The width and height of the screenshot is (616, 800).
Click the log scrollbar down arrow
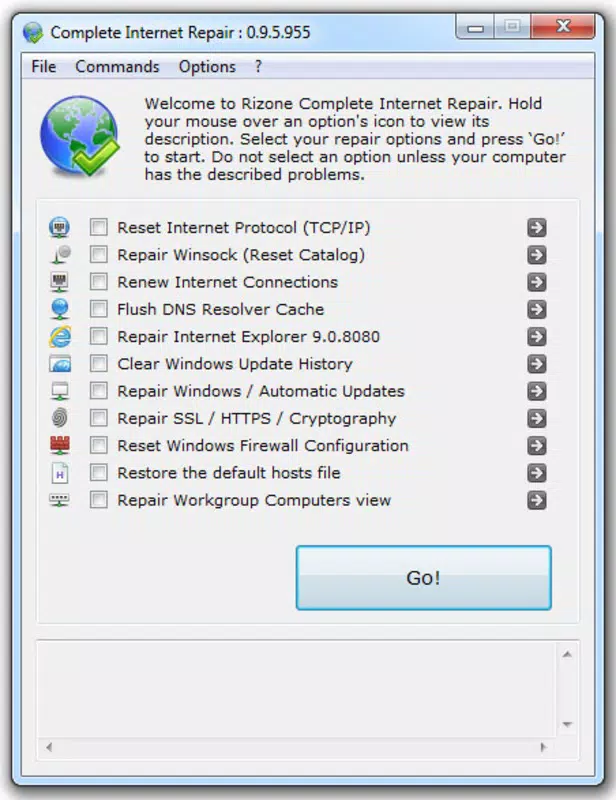point(567,724)
